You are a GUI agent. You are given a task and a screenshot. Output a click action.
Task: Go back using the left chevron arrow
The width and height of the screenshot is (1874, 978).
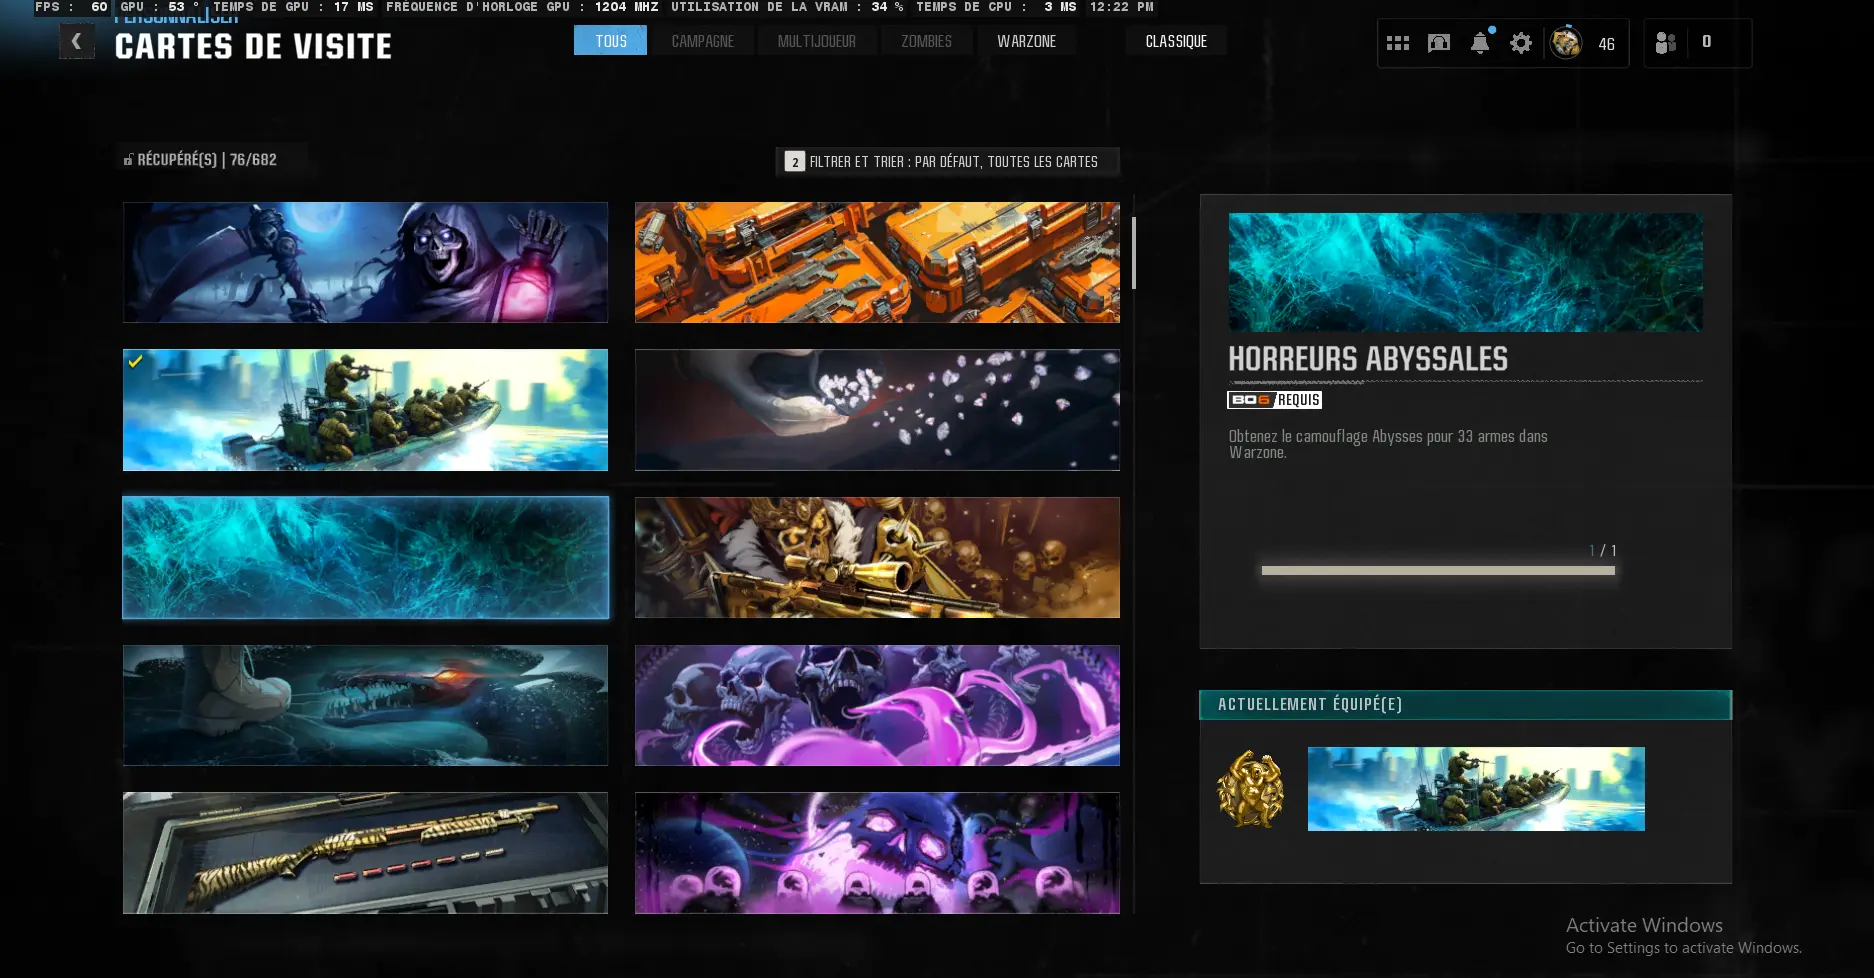tap(76, 42)
